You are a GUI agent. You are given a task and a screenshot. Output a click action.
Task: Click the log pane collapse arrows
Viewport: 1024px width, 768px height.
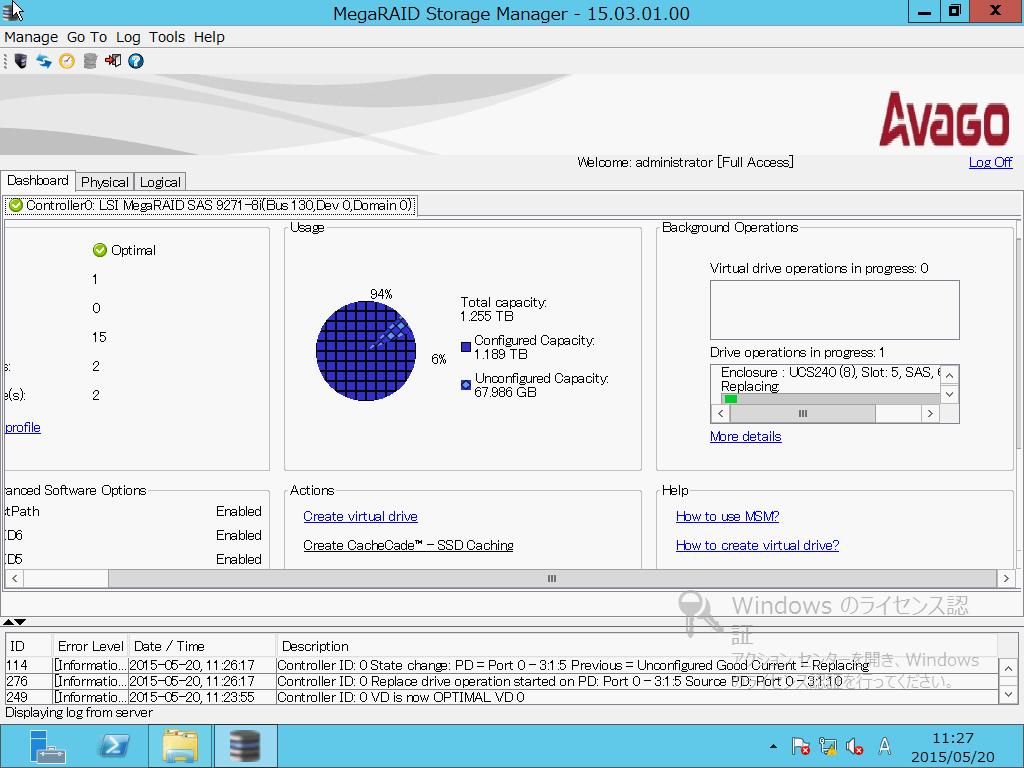tap(14, 622)
